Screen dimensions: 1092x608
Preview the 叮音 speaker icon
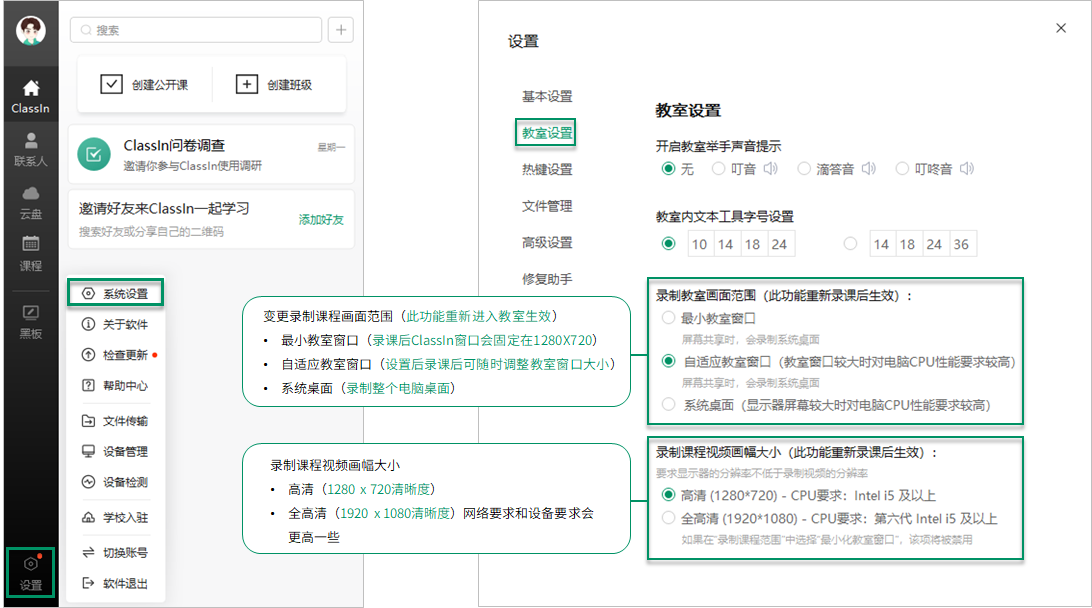(x=770, y=169)
